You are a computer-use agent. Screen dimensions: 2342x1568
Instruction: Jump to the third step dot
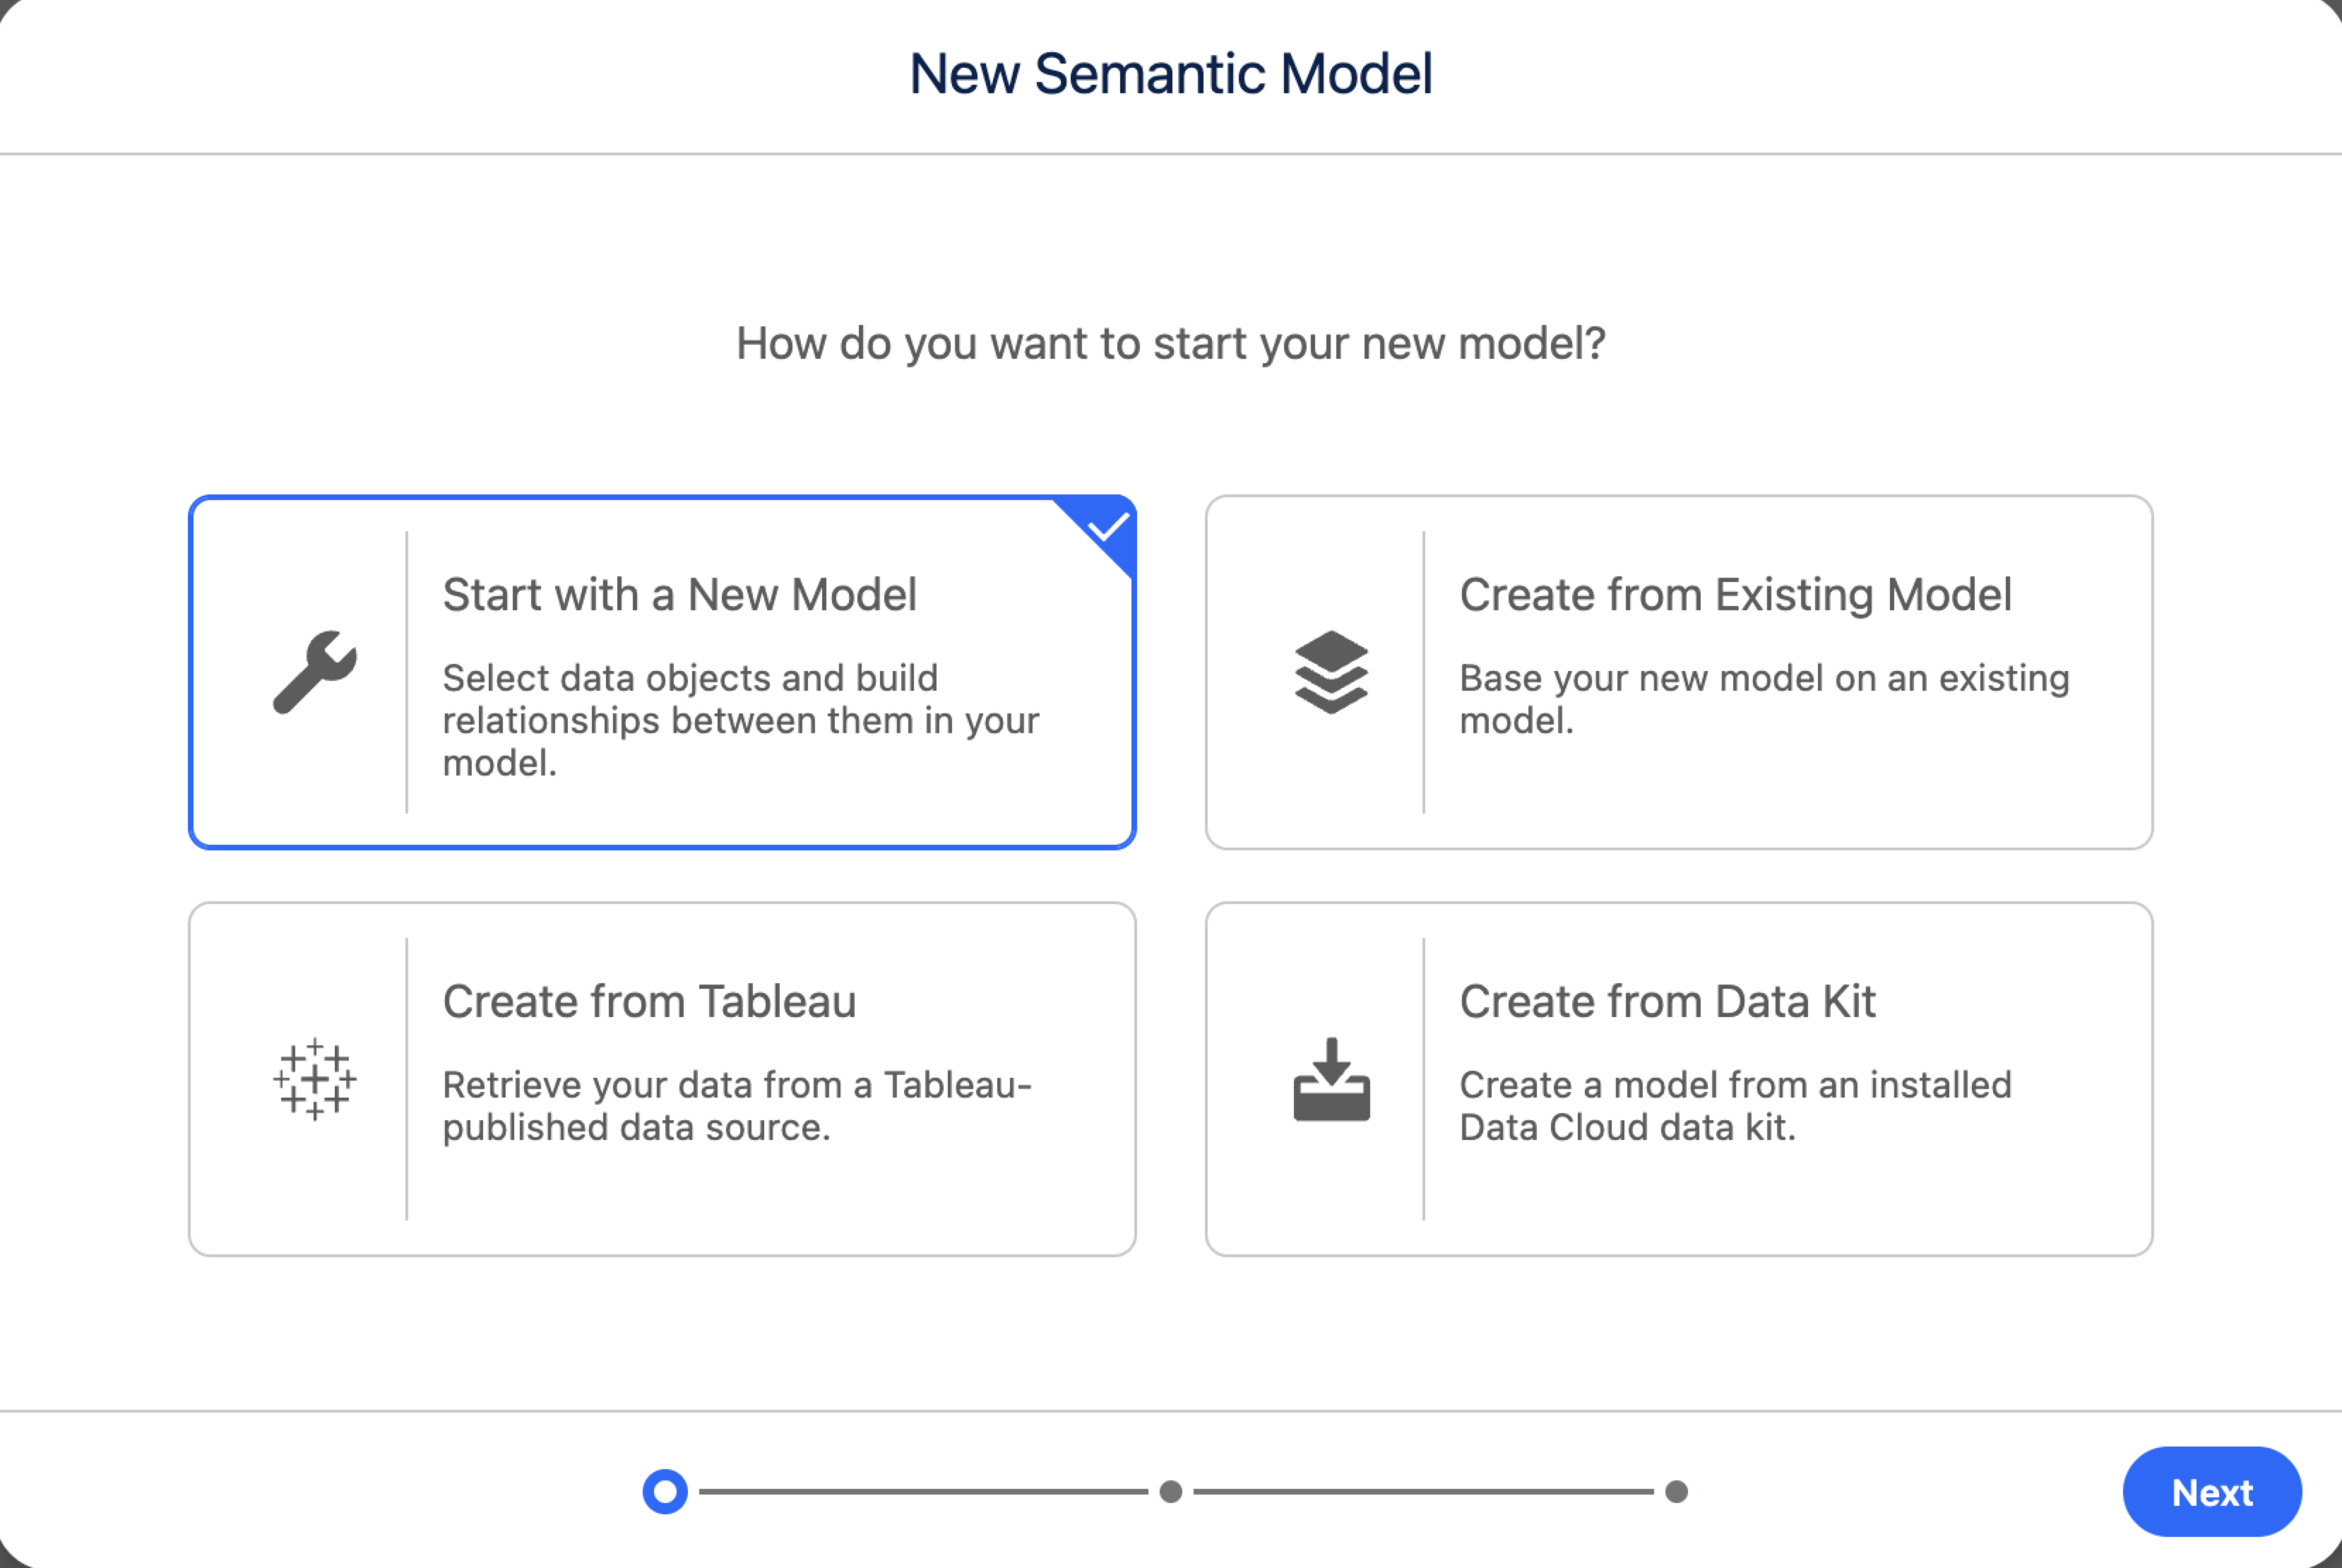pos(1677,1492)
